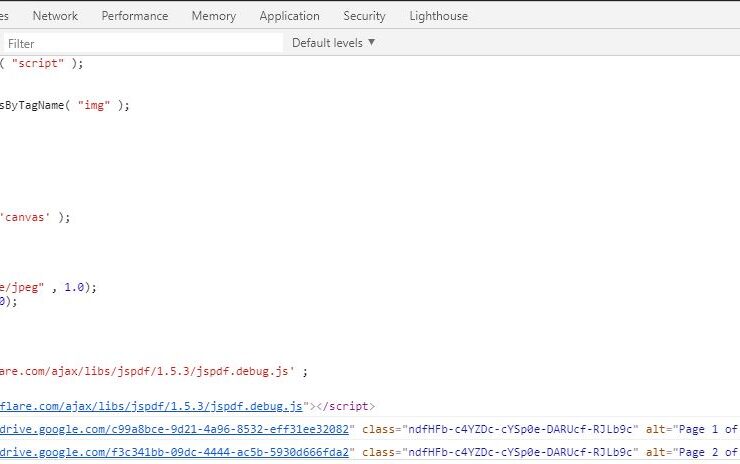Open the underlined jspdf.debug.js script link

tap(151, 406)
